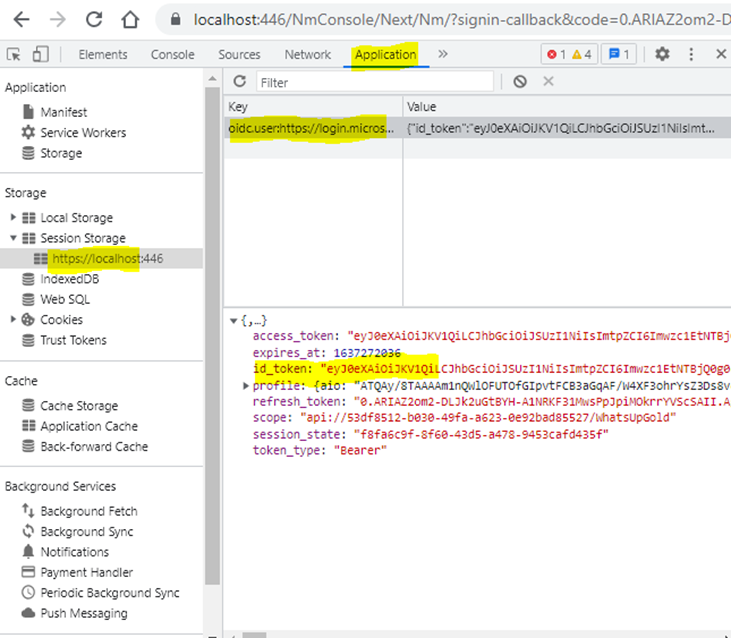
Task: Go forward with the browser forward arrow
Action: click(x=58, y=20)
